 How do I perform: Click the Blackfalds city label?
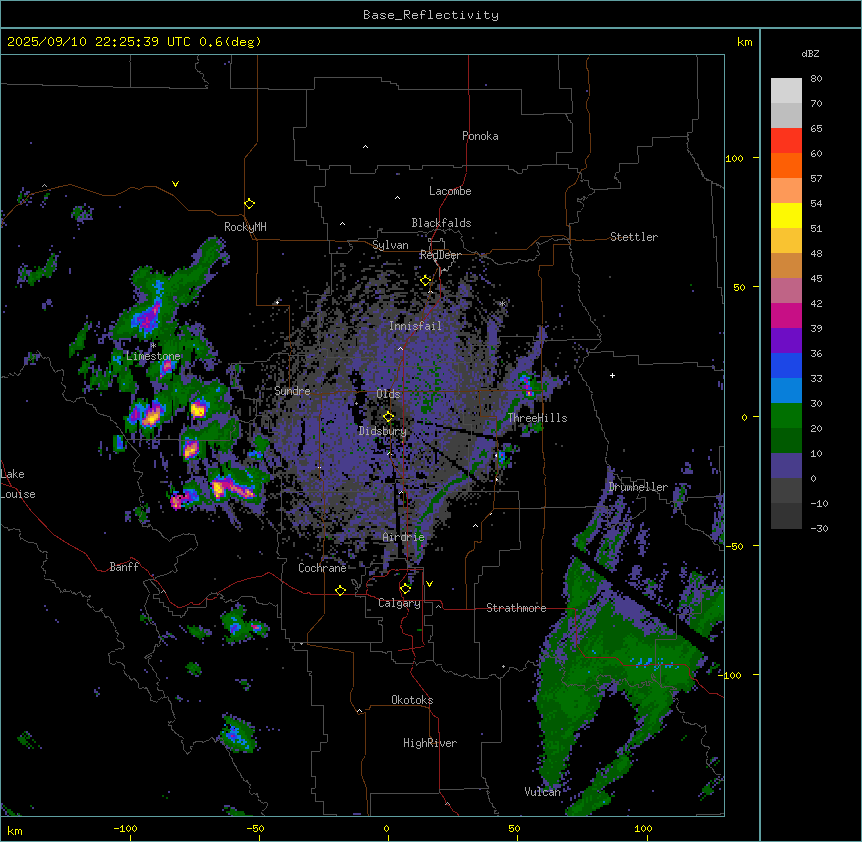(441, 223)
